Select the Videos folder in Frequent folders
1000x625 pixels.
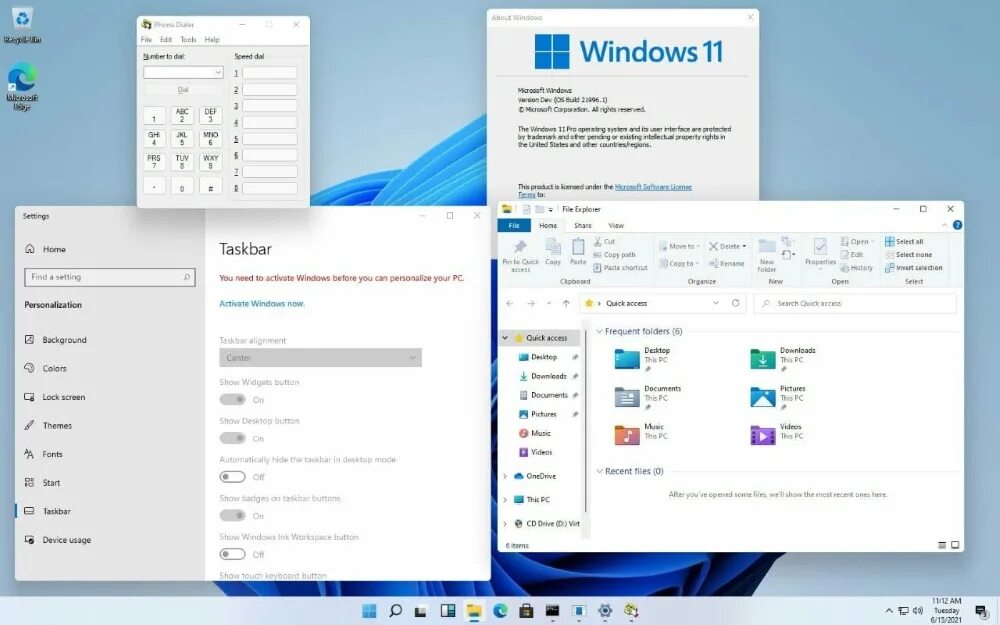[x=776, y=436]
